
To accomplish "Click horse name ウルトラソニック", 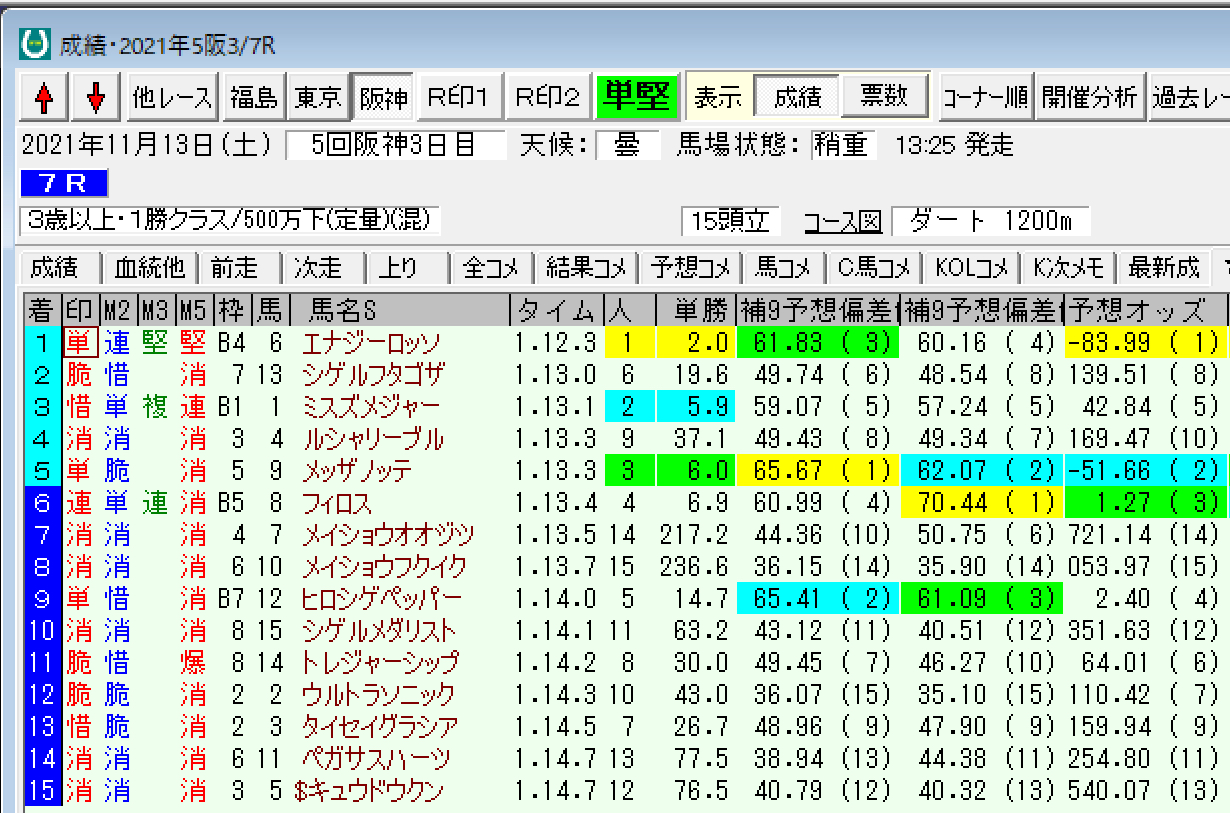I will pyautogui.click(x=377, y=695).
